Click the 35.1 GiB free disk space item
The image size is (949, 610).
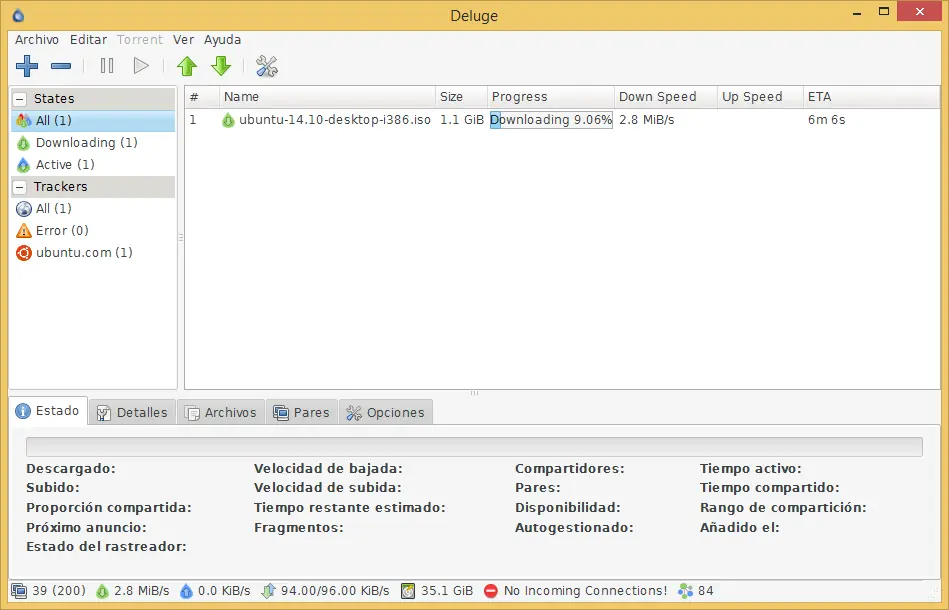[x=438, y=591]
